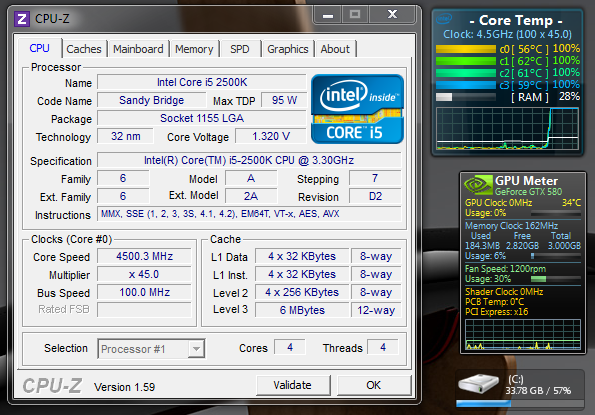Click the processor Name field Intel Core i5 2500K

coord(202,82)
